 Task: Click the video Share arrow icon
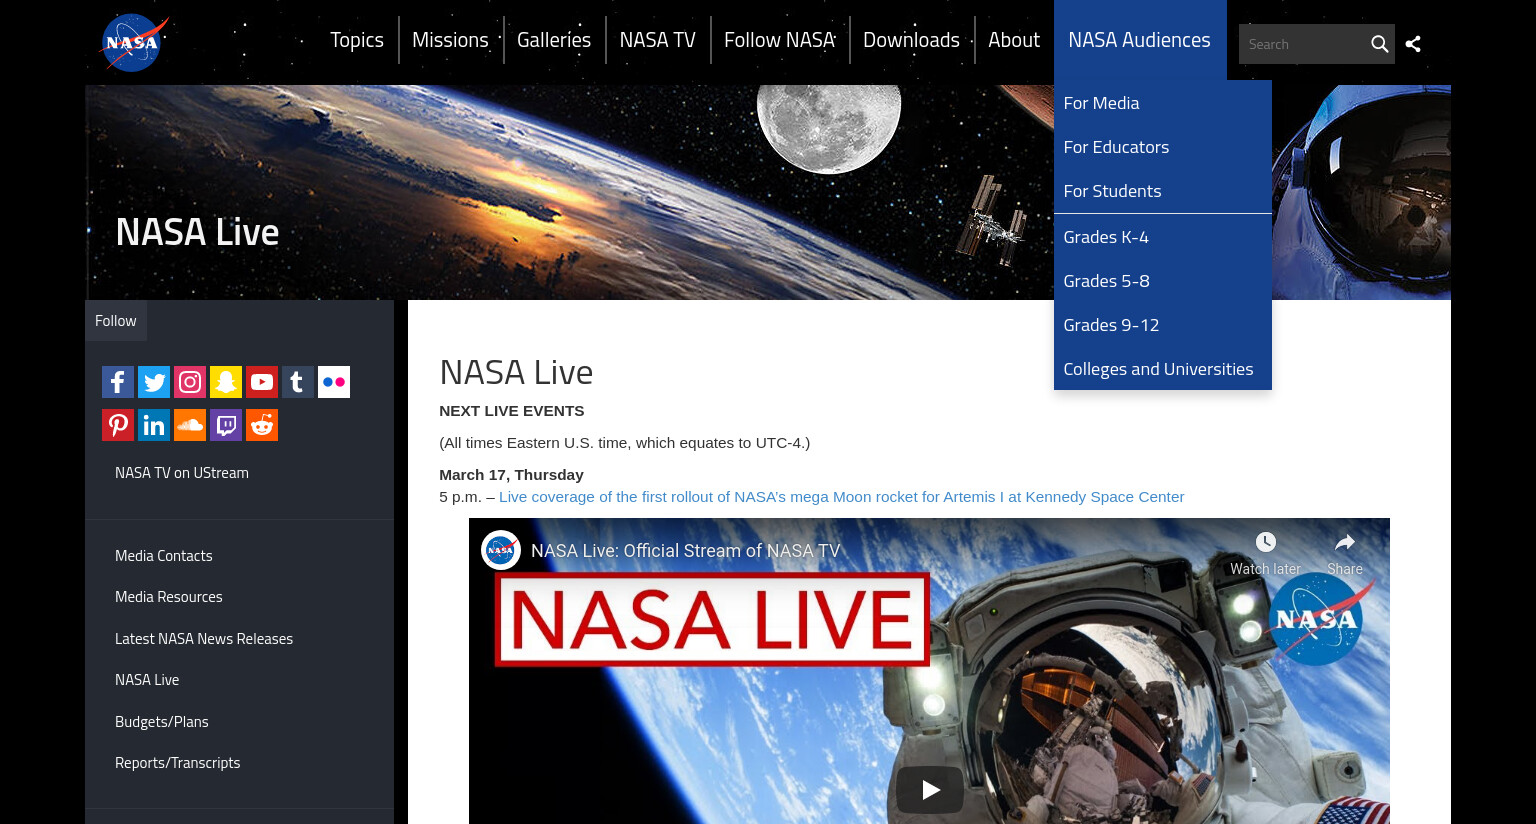[x=1345, y=542]
